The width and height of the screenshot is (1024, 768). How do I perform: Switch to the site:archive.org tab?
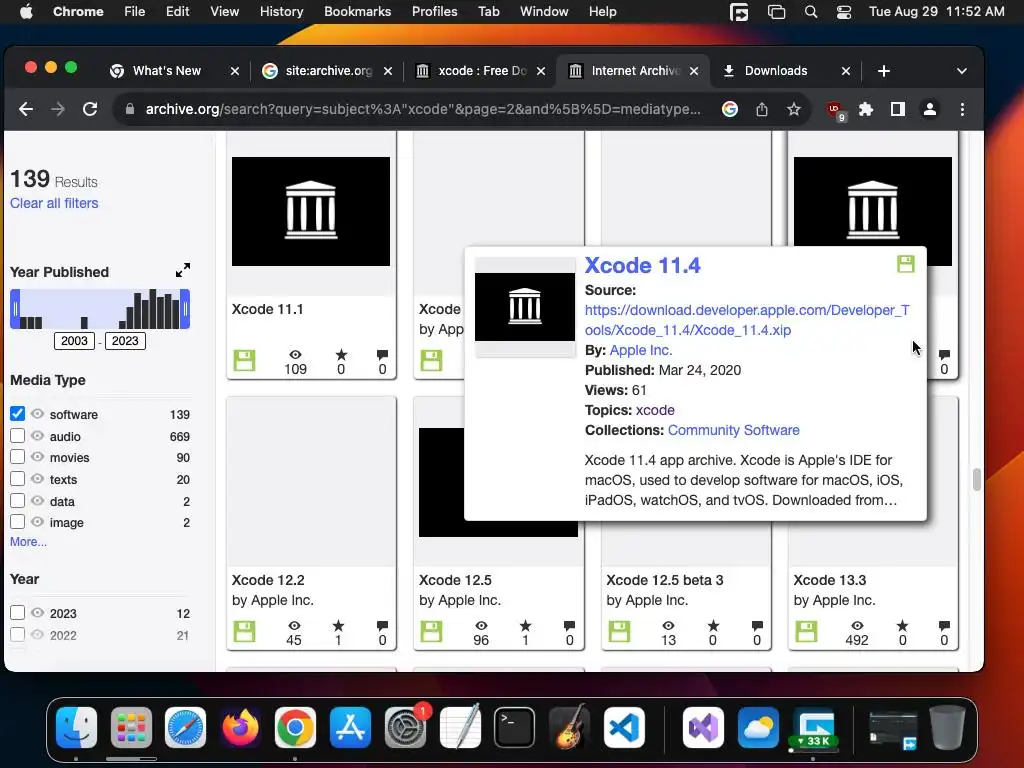(x=328, y=71)
